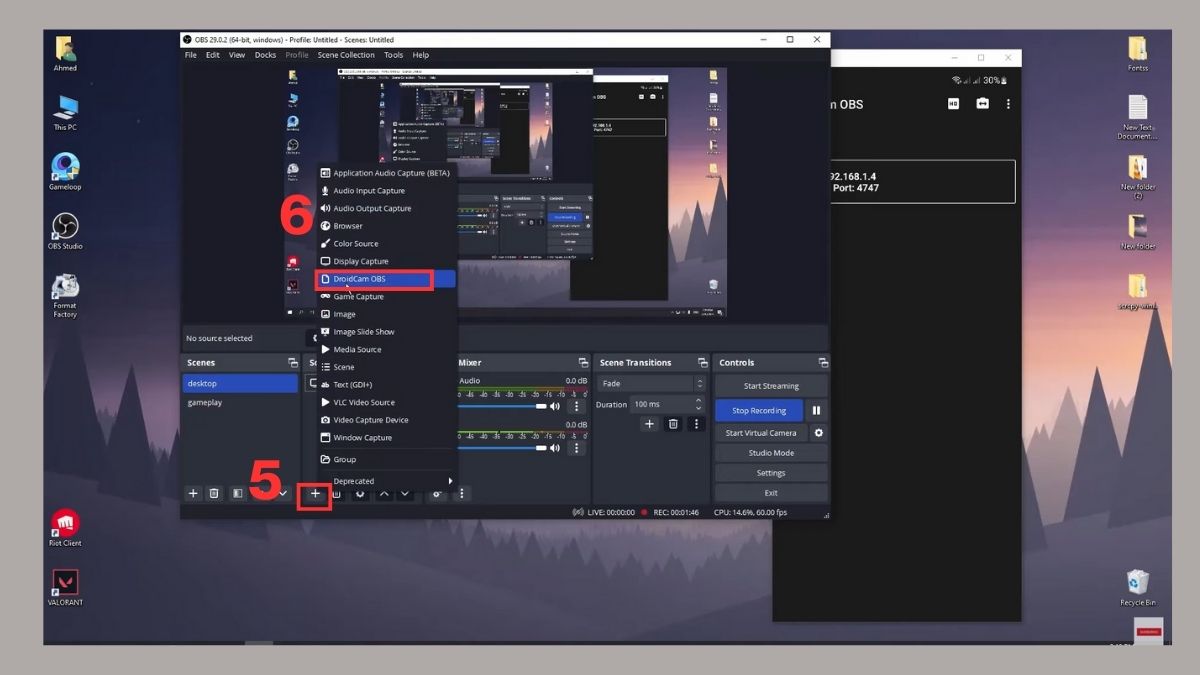Undock the Controls panel
This screenshot has width=1200, height=675.
(x=823, y=363)
